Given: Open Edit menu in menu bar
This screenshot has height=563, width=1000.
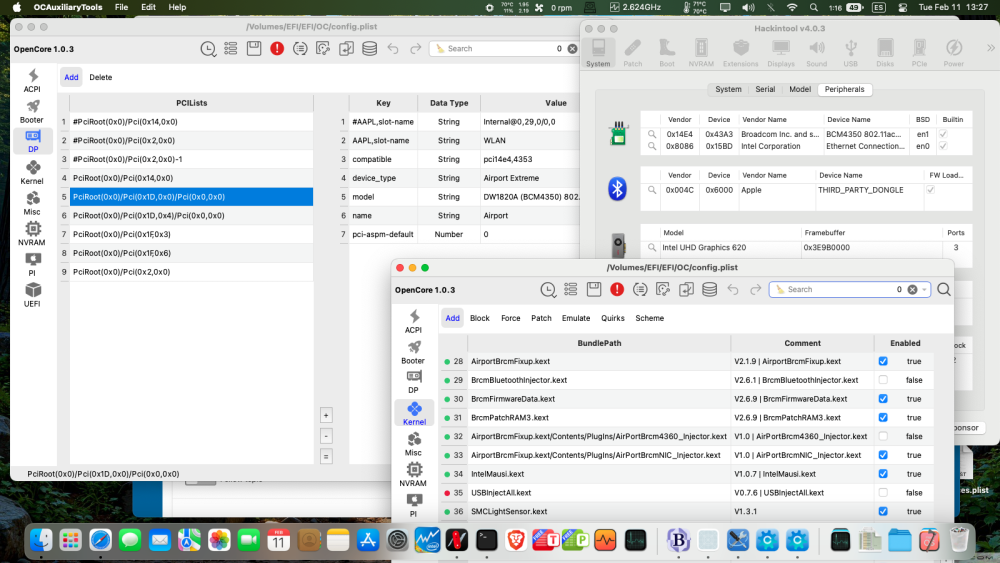Looking at the screenshot, I should [149, 7].
